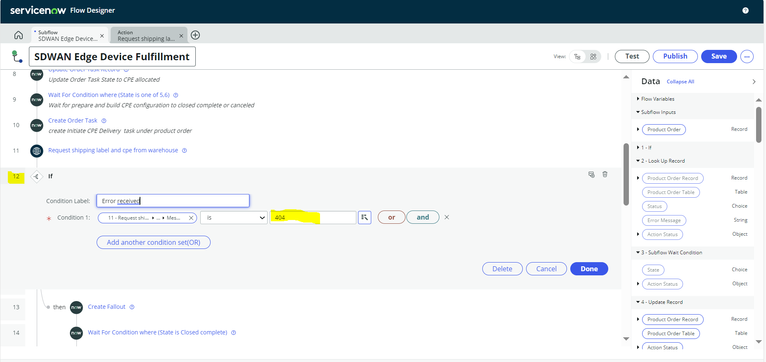This screenshot has height=362, width=766.
Task: Click the Condition Label input field
Action: (173, 201)
